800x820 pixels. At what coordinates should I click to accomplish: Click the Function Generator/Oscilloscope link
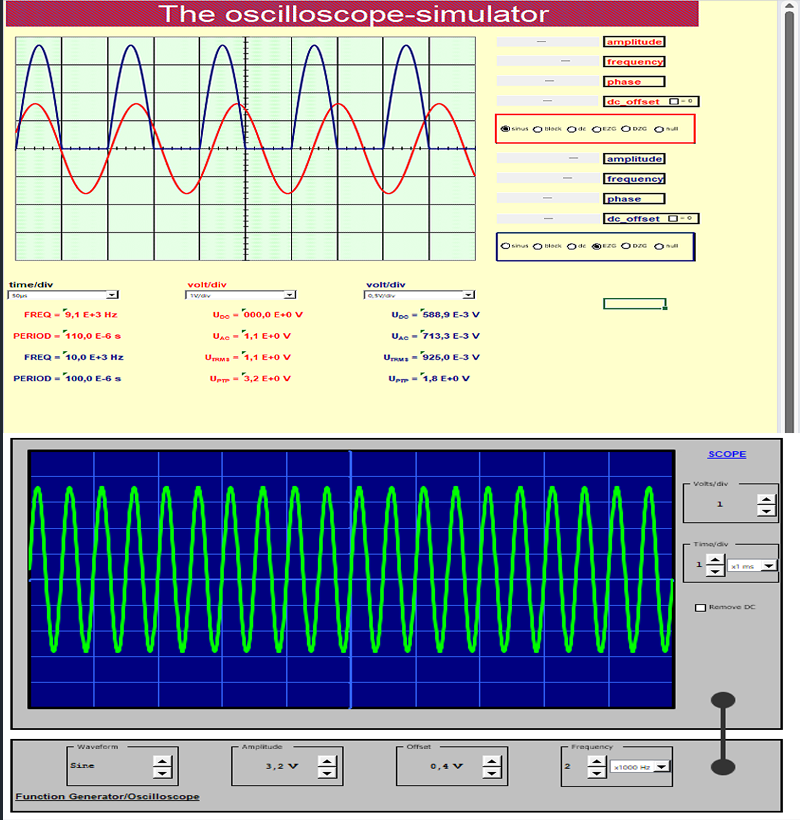[107, 796]
